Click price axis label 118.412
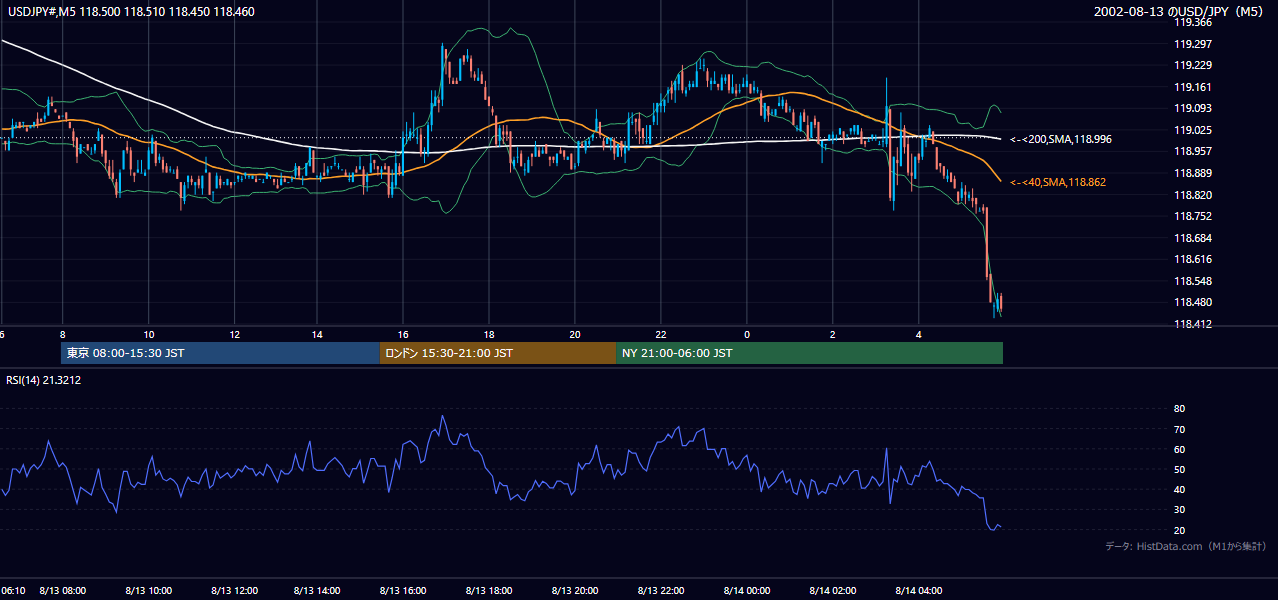Image resolution: width=1278 pixels, height=600 pixels. (1193, 324)
